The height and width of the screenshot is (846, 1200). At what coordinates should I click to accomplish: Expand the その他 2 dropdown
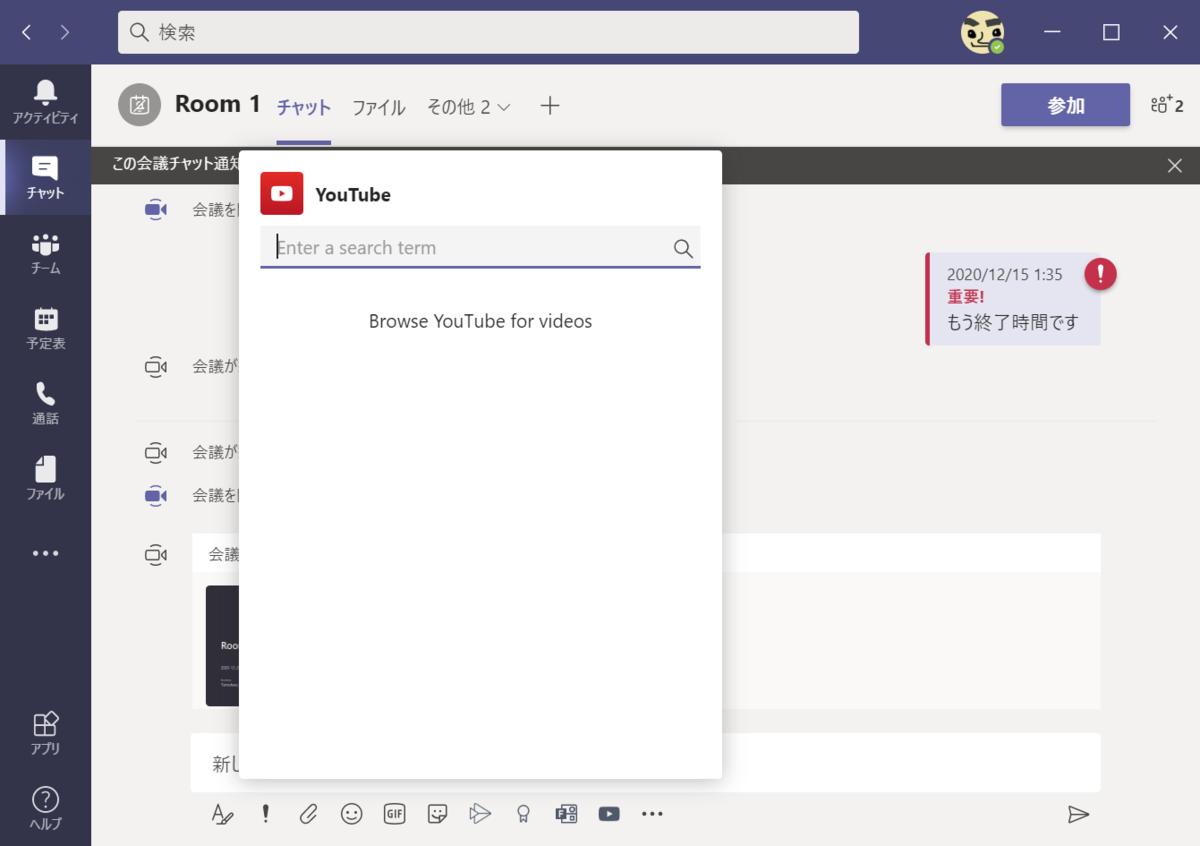[469, 107]
